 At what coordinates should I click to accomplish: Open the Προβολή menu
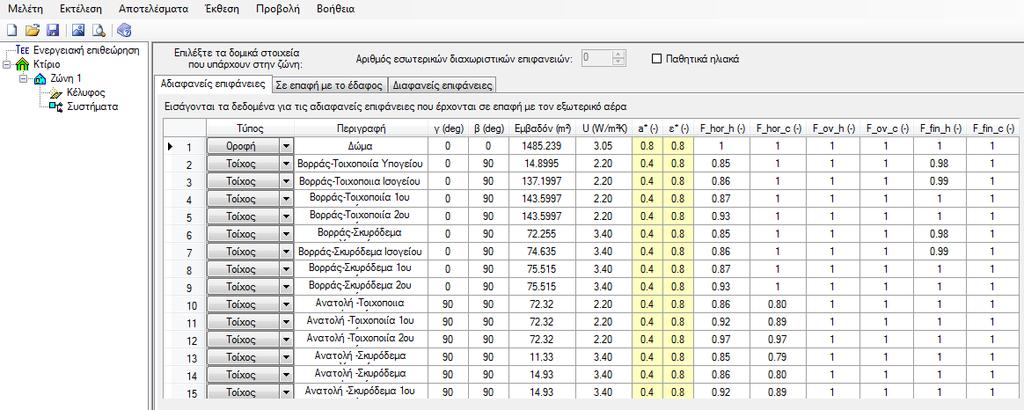[278, 9]
